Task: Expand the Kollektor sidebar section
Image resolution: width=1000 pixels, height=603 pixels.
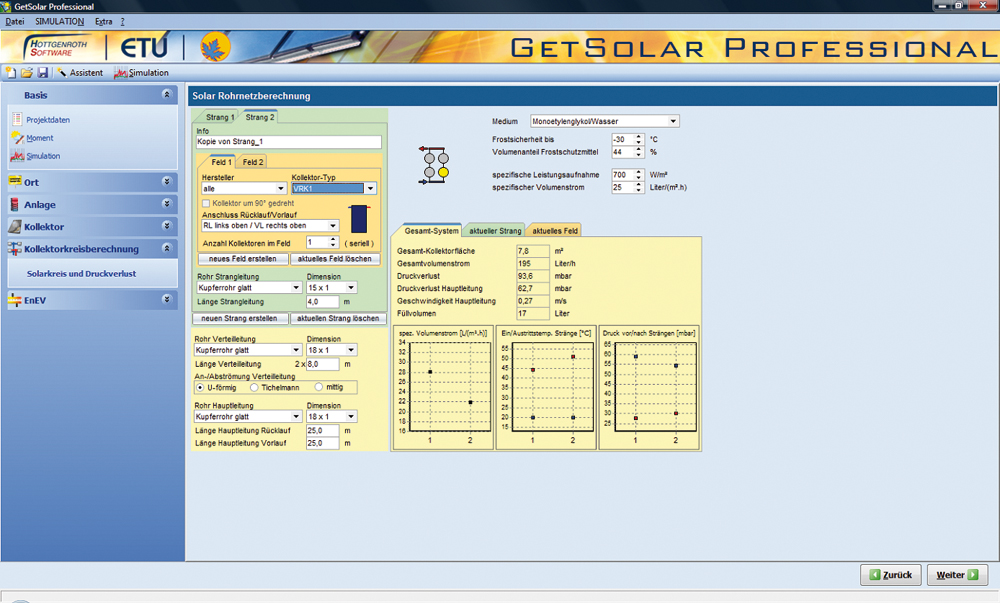Action: [x=167, y=226]
